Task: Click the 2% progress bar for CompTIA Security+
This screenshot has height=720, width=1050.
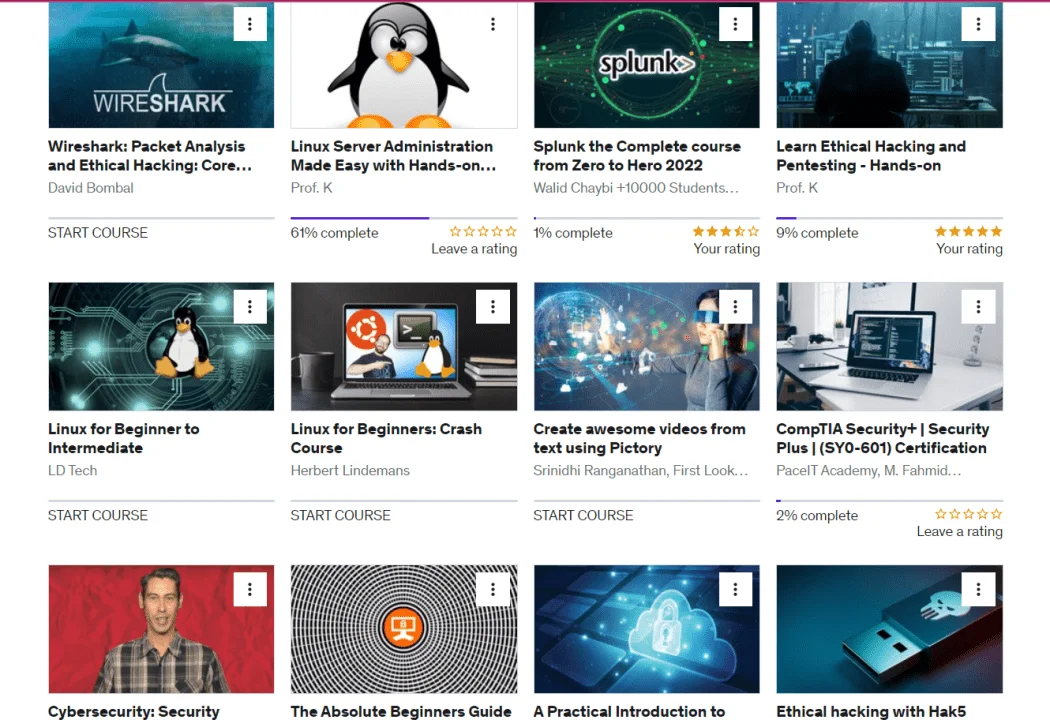Action: pos(889,500)
